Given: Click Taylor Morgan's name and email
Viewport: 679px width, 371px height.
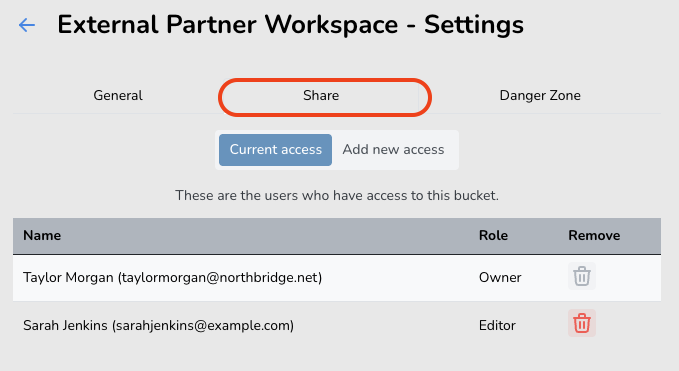Looking at the screenshot, I should tap(172, 277).
